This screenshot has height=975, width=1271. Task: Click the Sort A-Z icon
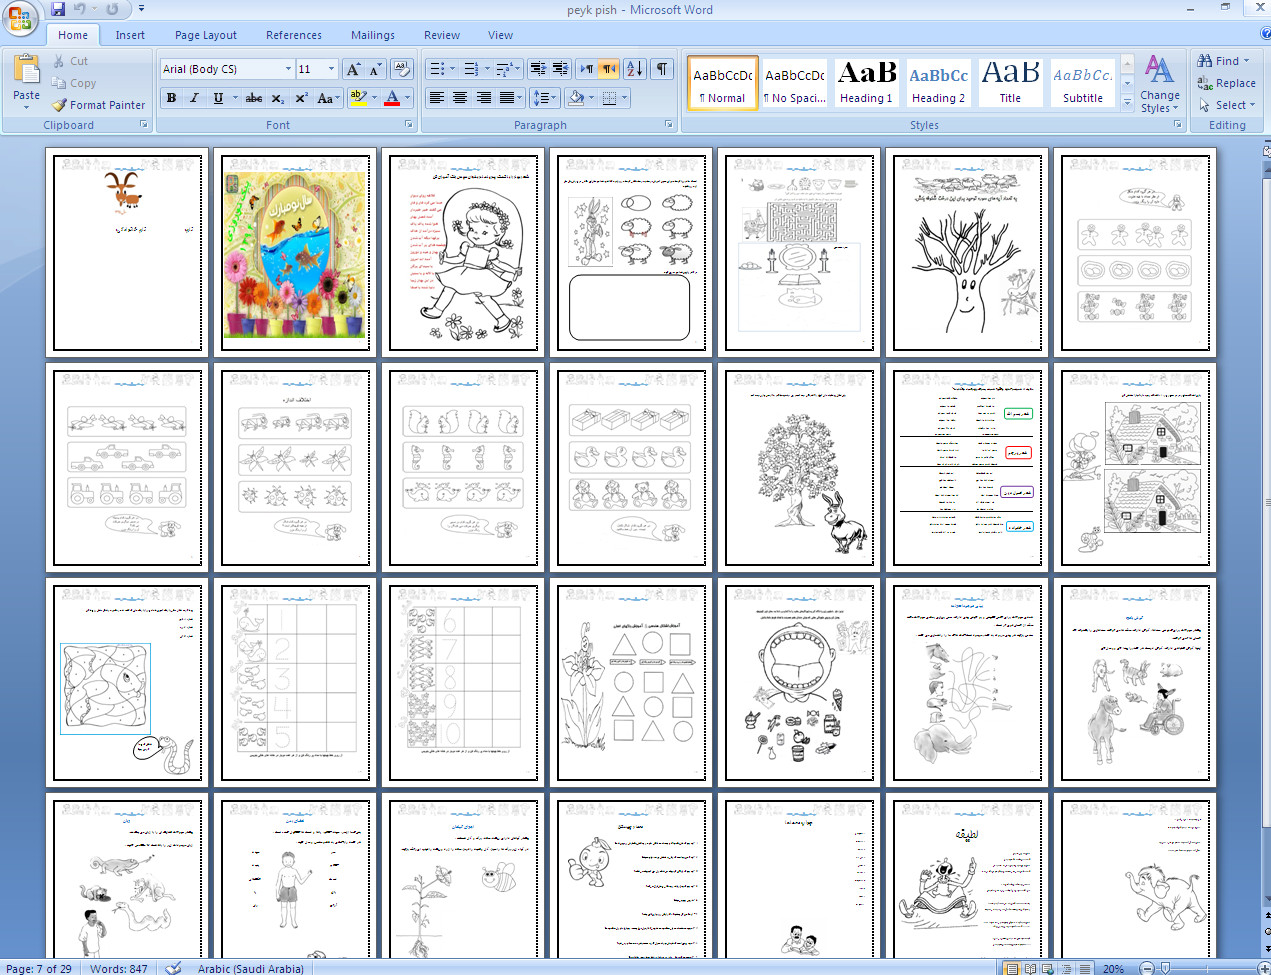[x=635, y=69]
